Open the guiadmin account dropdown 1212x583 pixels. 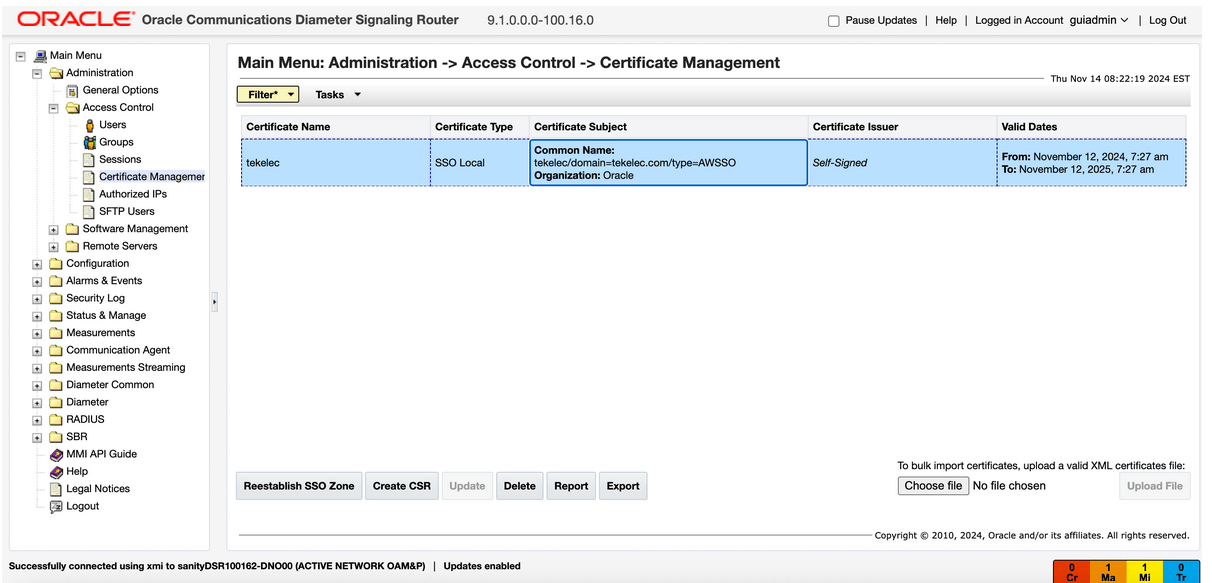[x=1099, y=20]
